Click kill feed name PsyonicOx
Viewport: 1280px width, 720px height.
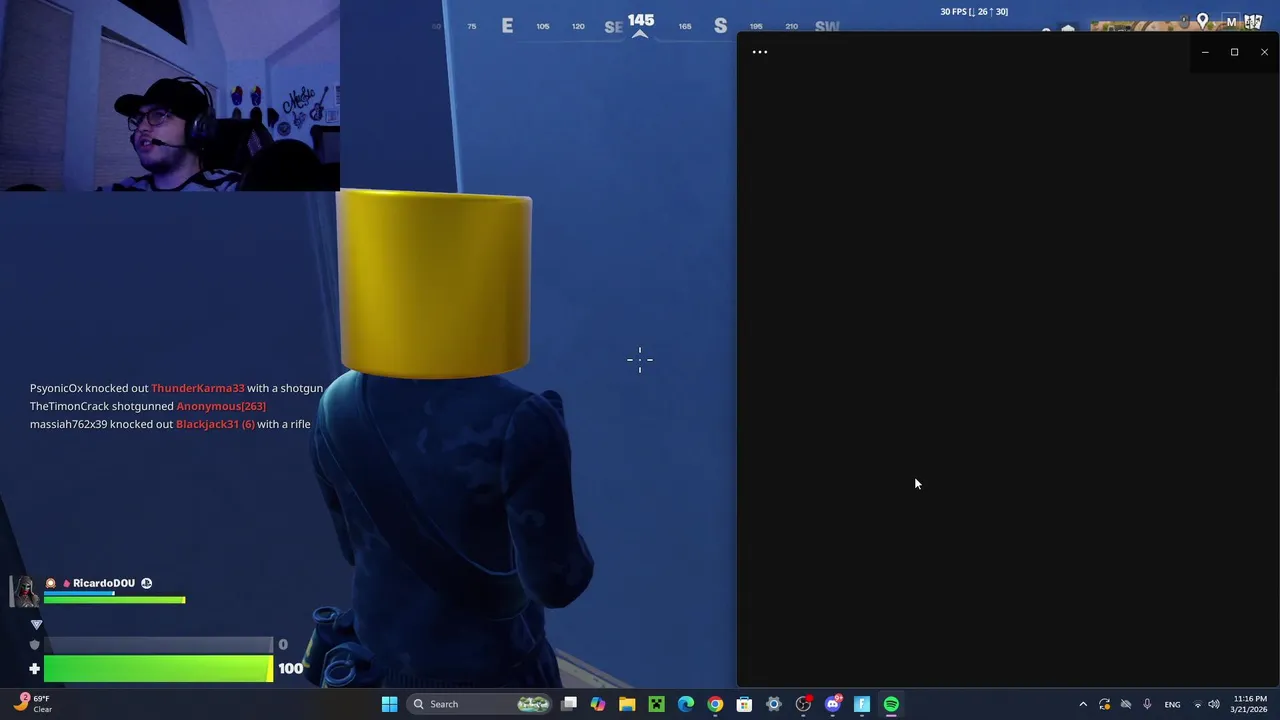pos(56,388)
